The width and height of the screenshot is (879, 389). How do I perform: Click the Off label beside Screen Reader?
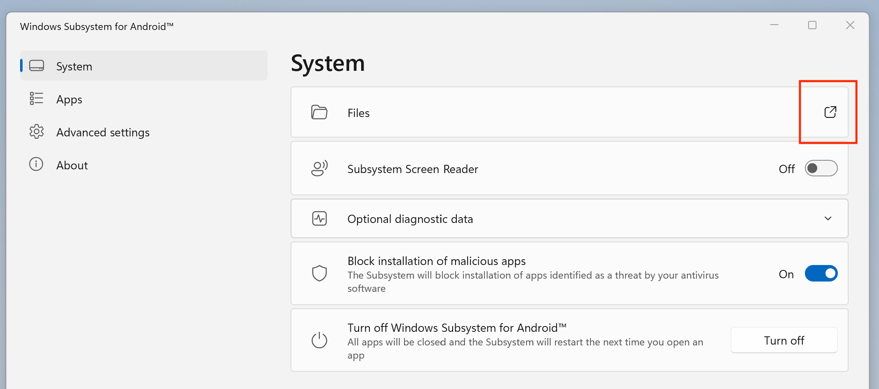(787, 169)
